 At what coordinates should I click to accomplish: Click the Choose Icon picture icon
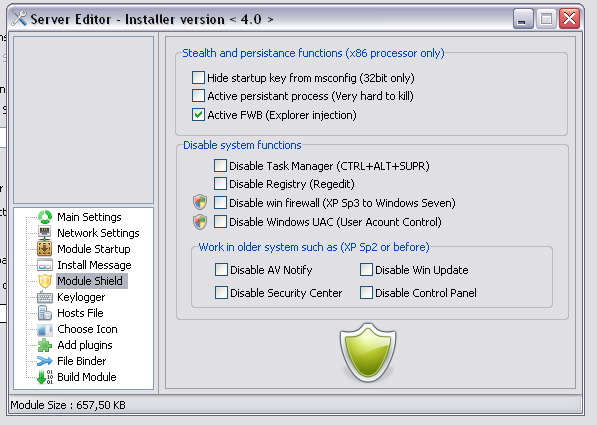45,329
